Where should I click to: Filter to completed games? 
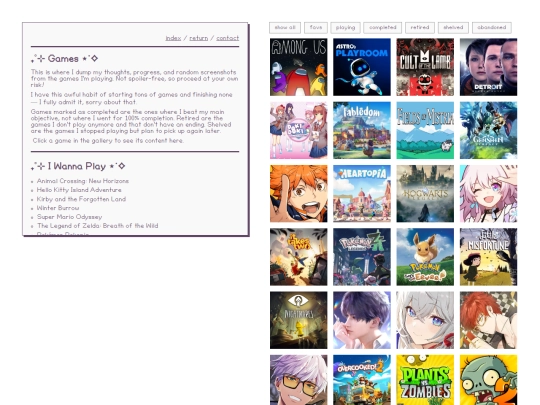(383, 28)
